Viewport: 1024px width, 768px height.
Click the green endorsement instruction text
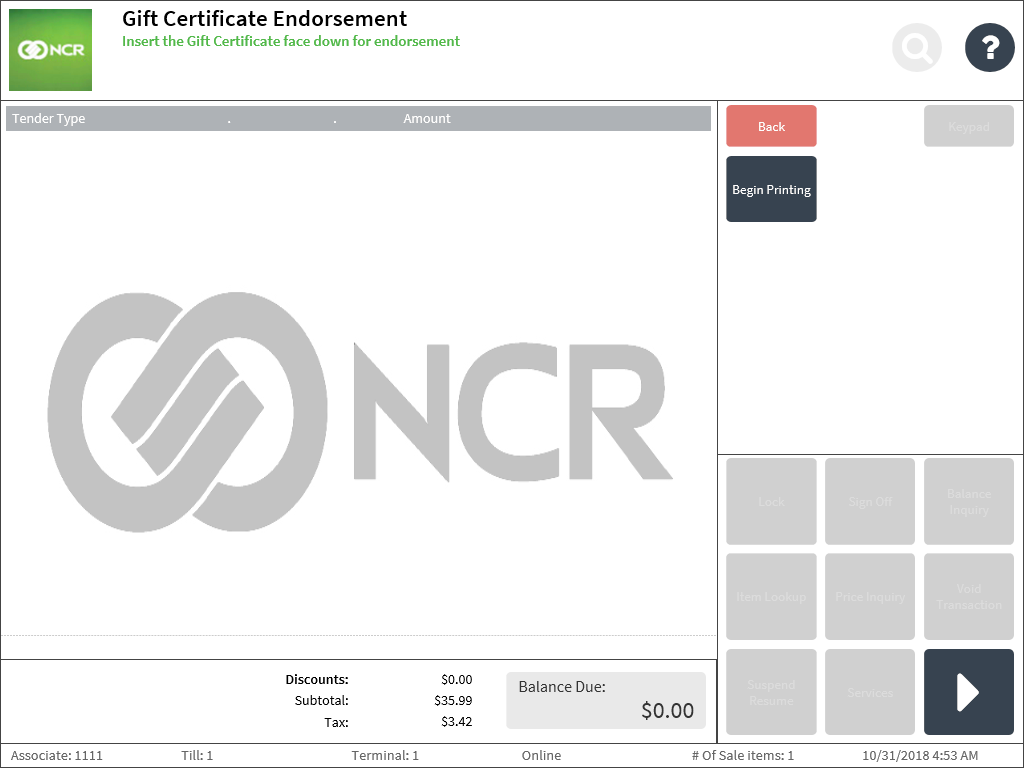click(291, 41)
